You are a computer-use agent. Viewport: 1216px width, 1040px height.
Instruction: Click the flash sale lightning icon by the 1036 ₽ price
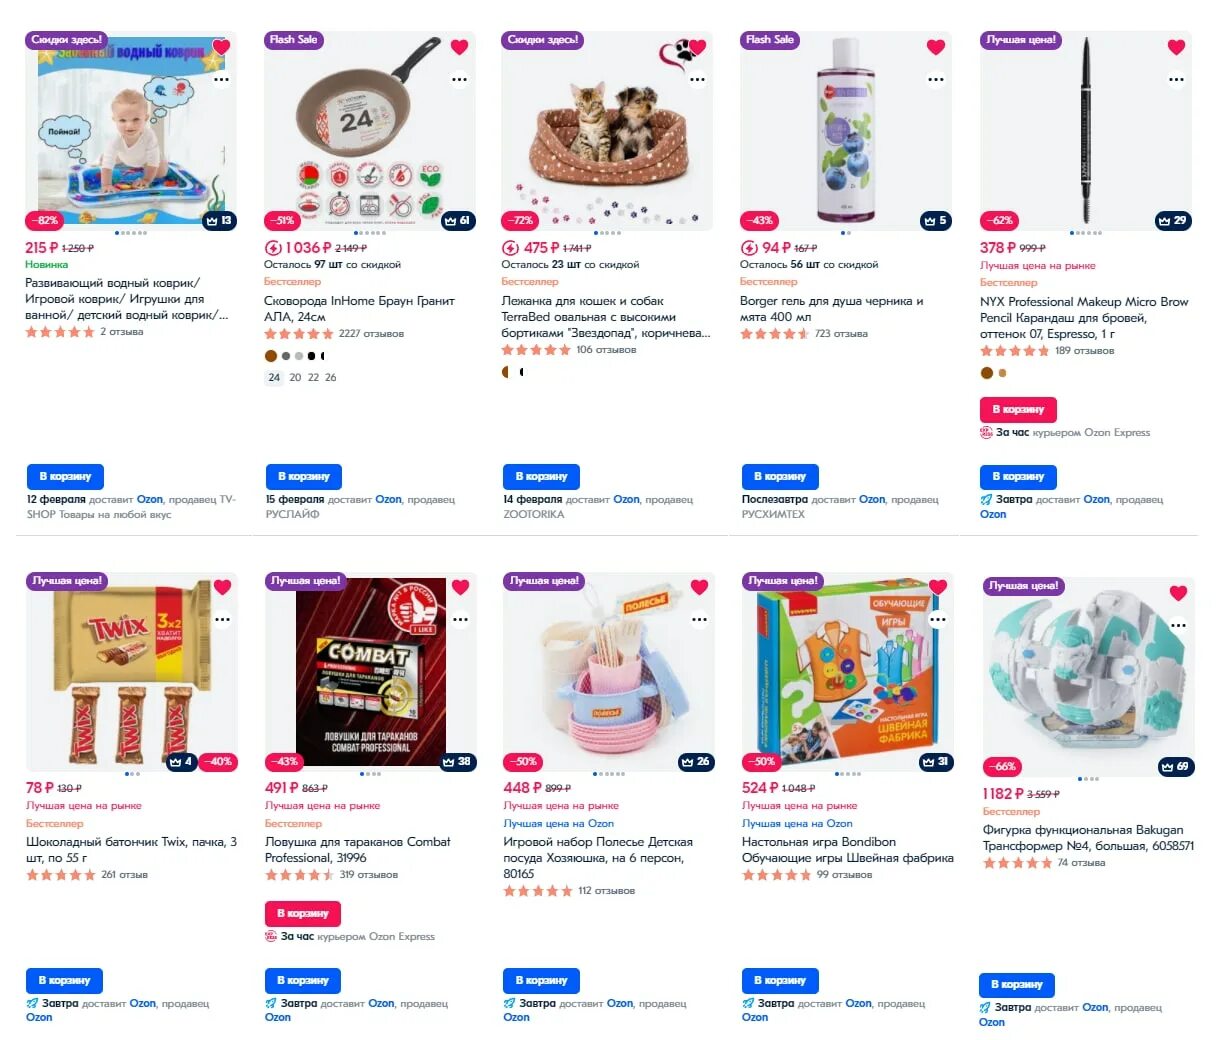pos(272,248)
